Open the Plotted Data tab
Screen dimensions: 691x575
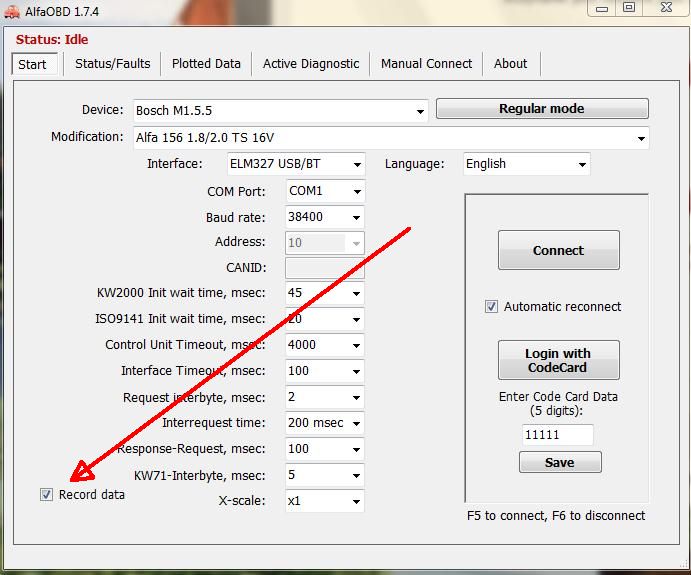pyautogui.click(x=206, y=64)
